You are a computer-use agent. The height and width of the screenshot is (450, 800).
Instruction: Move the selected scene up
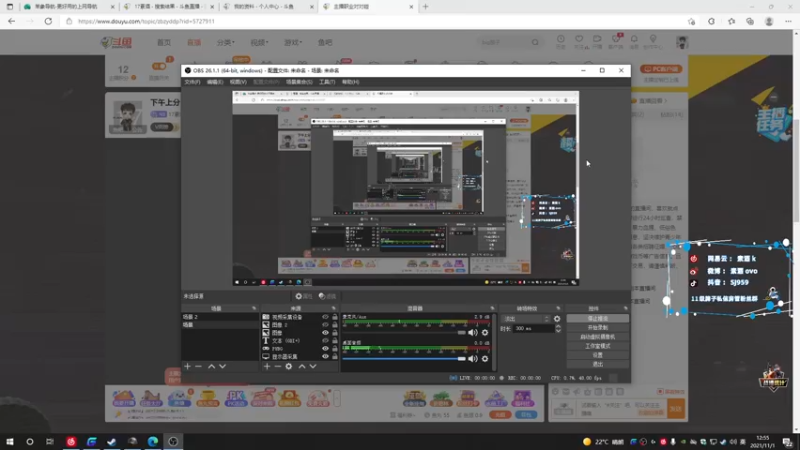point(211,366)
